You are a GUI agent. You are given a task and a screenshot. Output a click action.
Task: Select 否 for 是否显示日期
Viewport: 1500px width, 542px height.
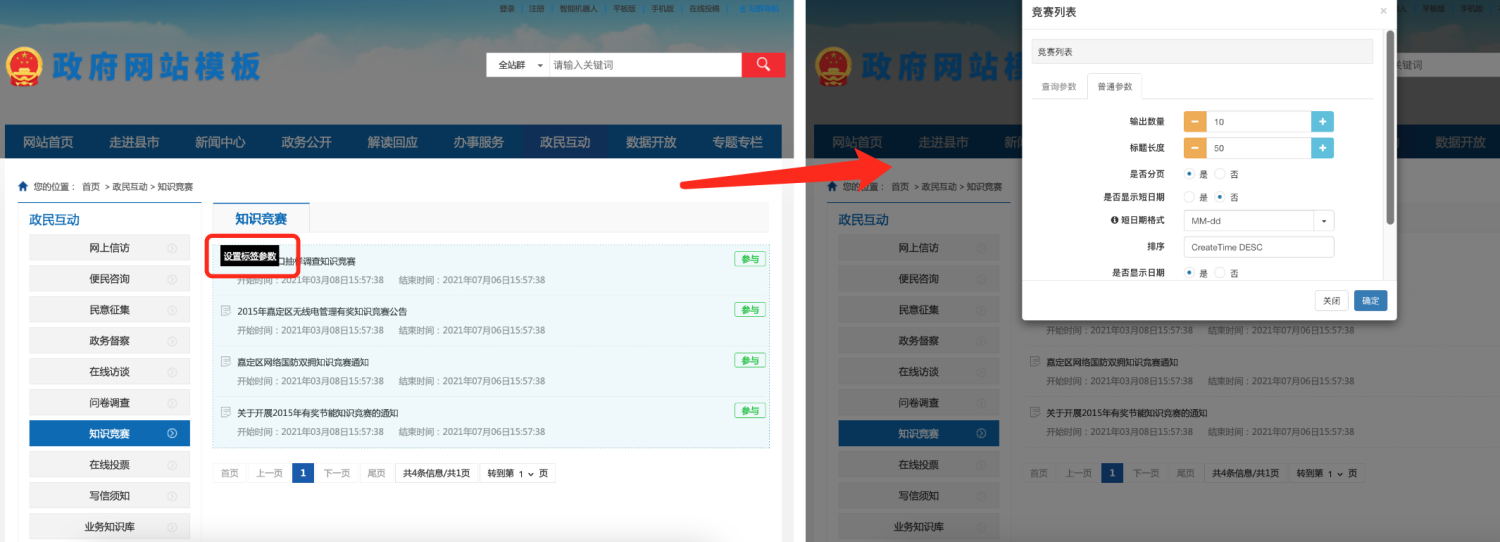[1220, 272]
